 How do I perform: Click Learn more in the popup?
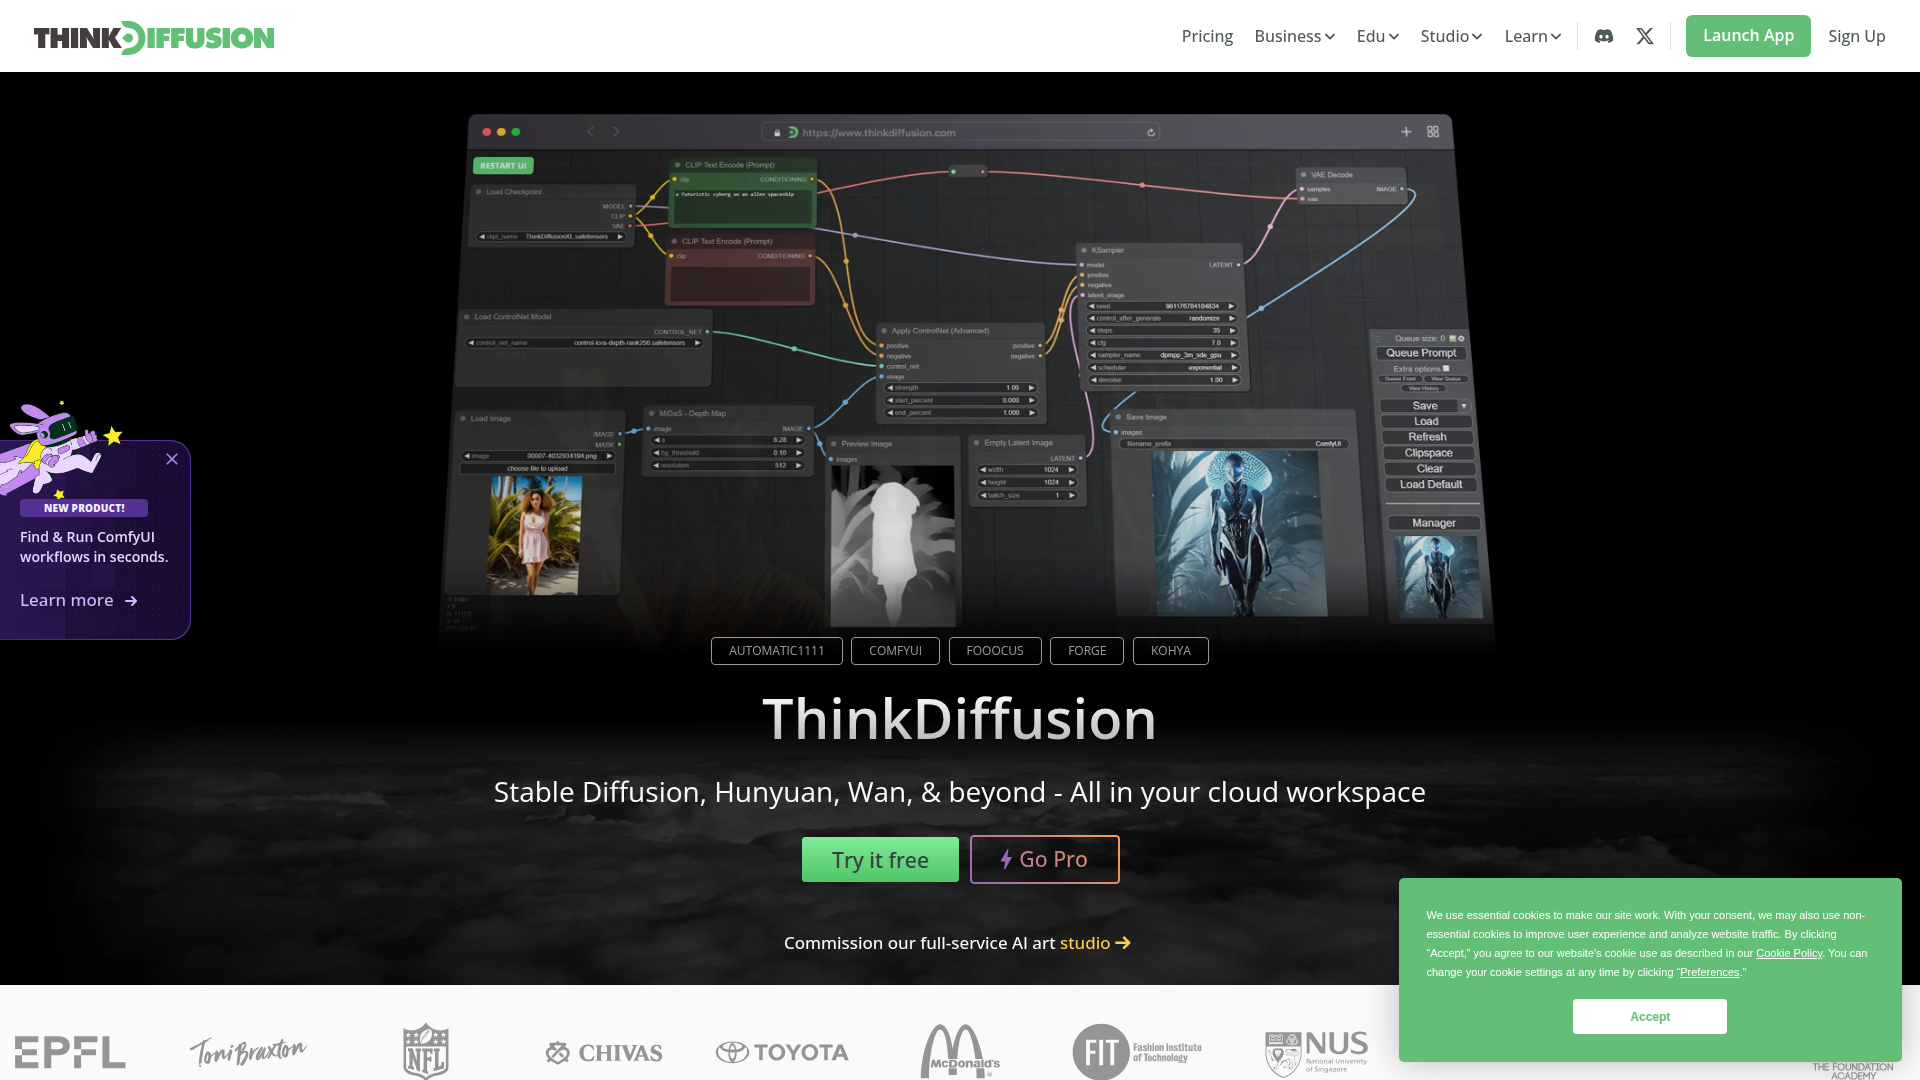(x=79, y=600)
